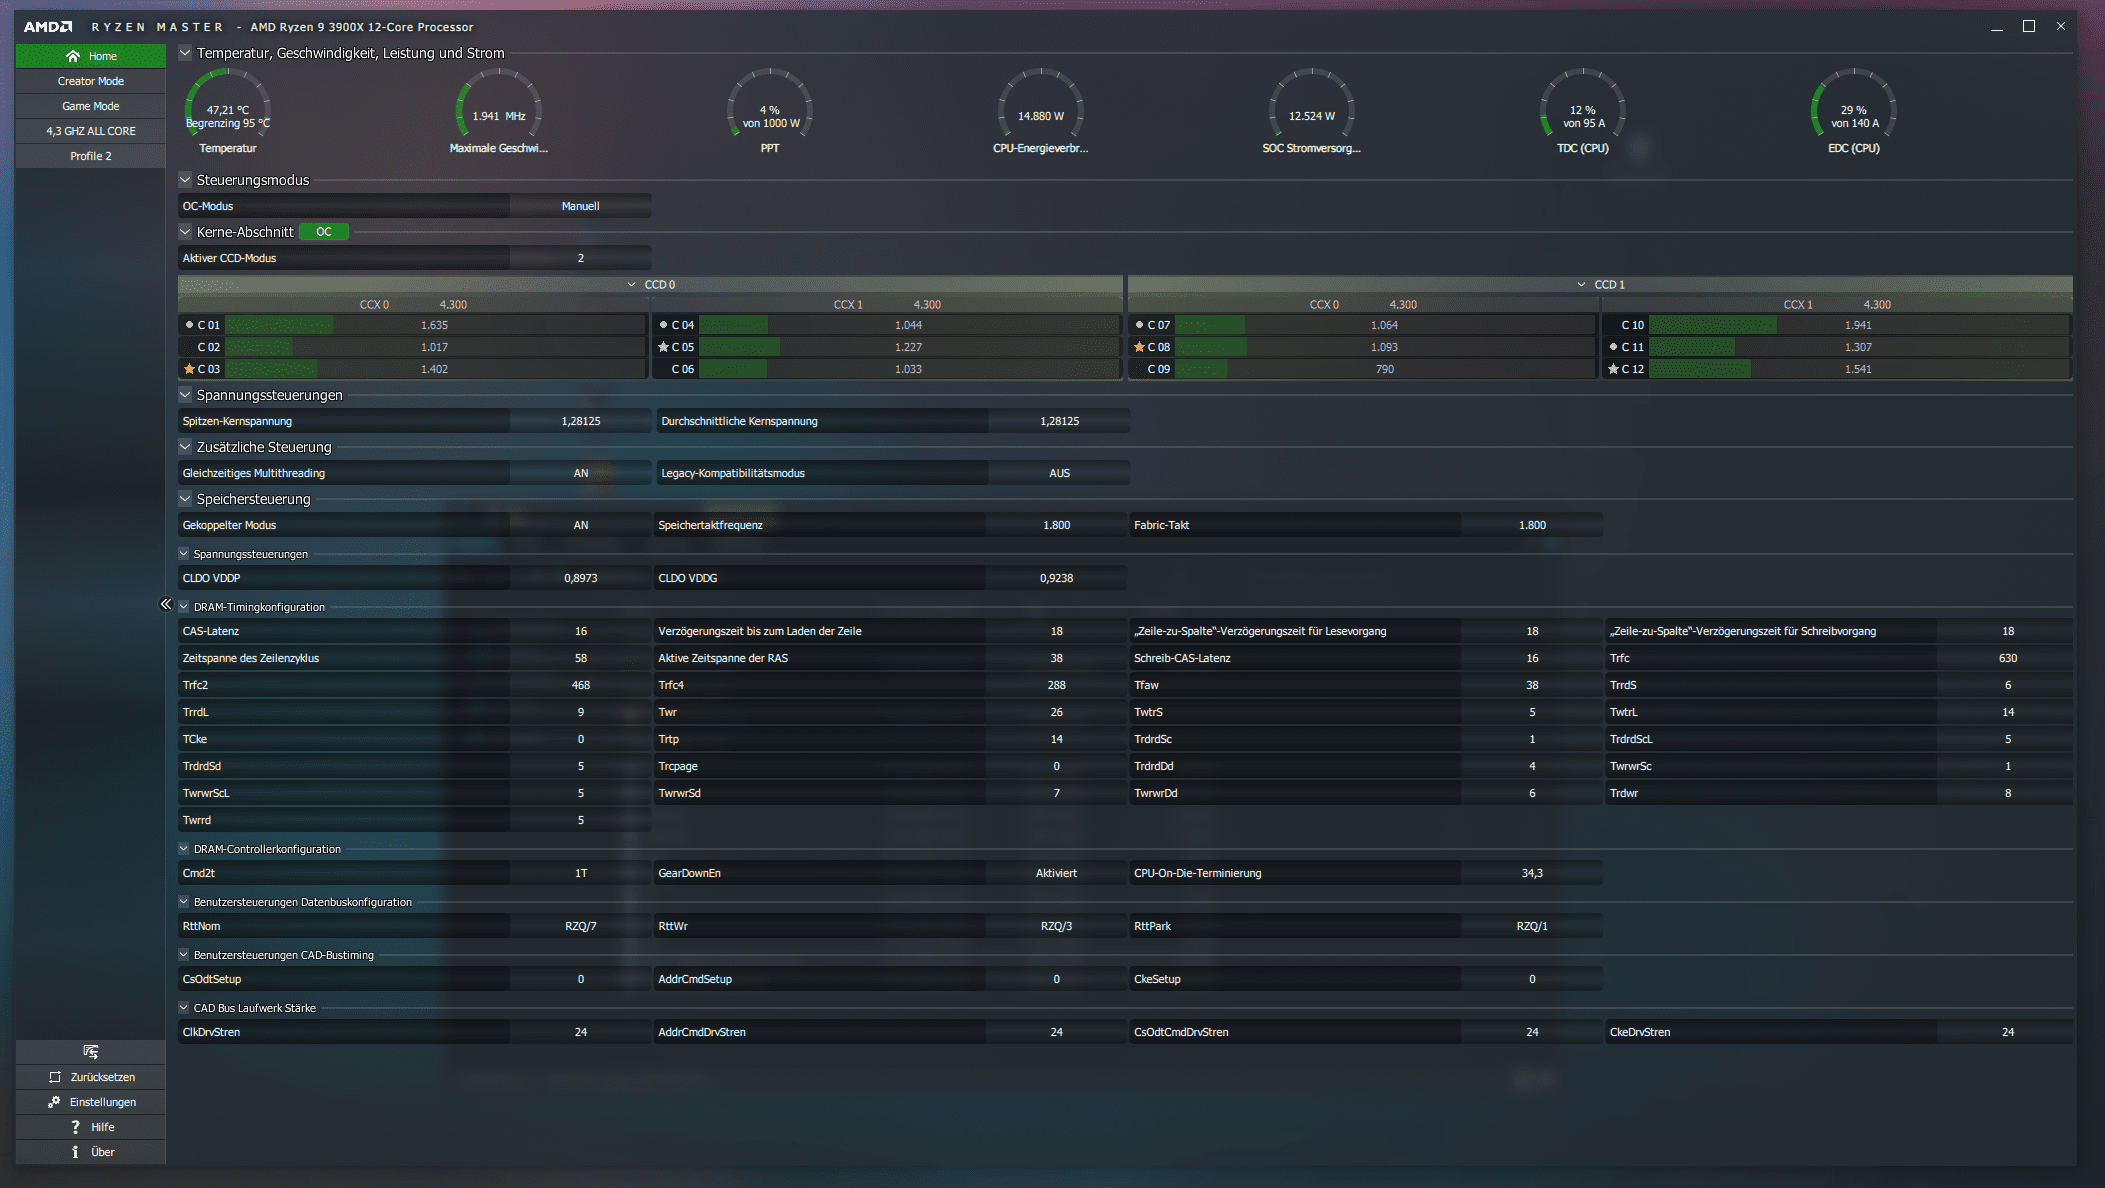Click the C 09 core clock bar

1385,369
